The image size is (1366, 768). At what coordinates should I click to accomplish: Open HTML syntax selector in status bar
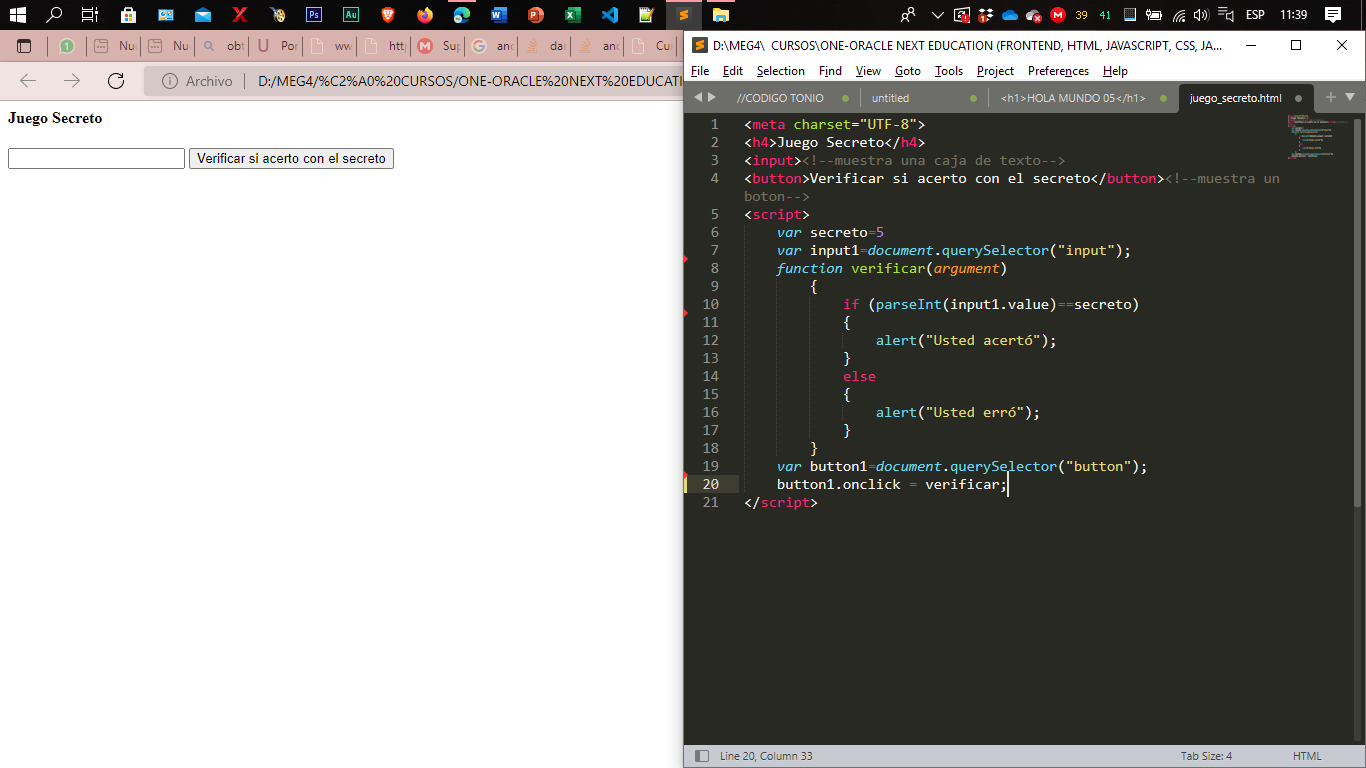[1307, 756]
